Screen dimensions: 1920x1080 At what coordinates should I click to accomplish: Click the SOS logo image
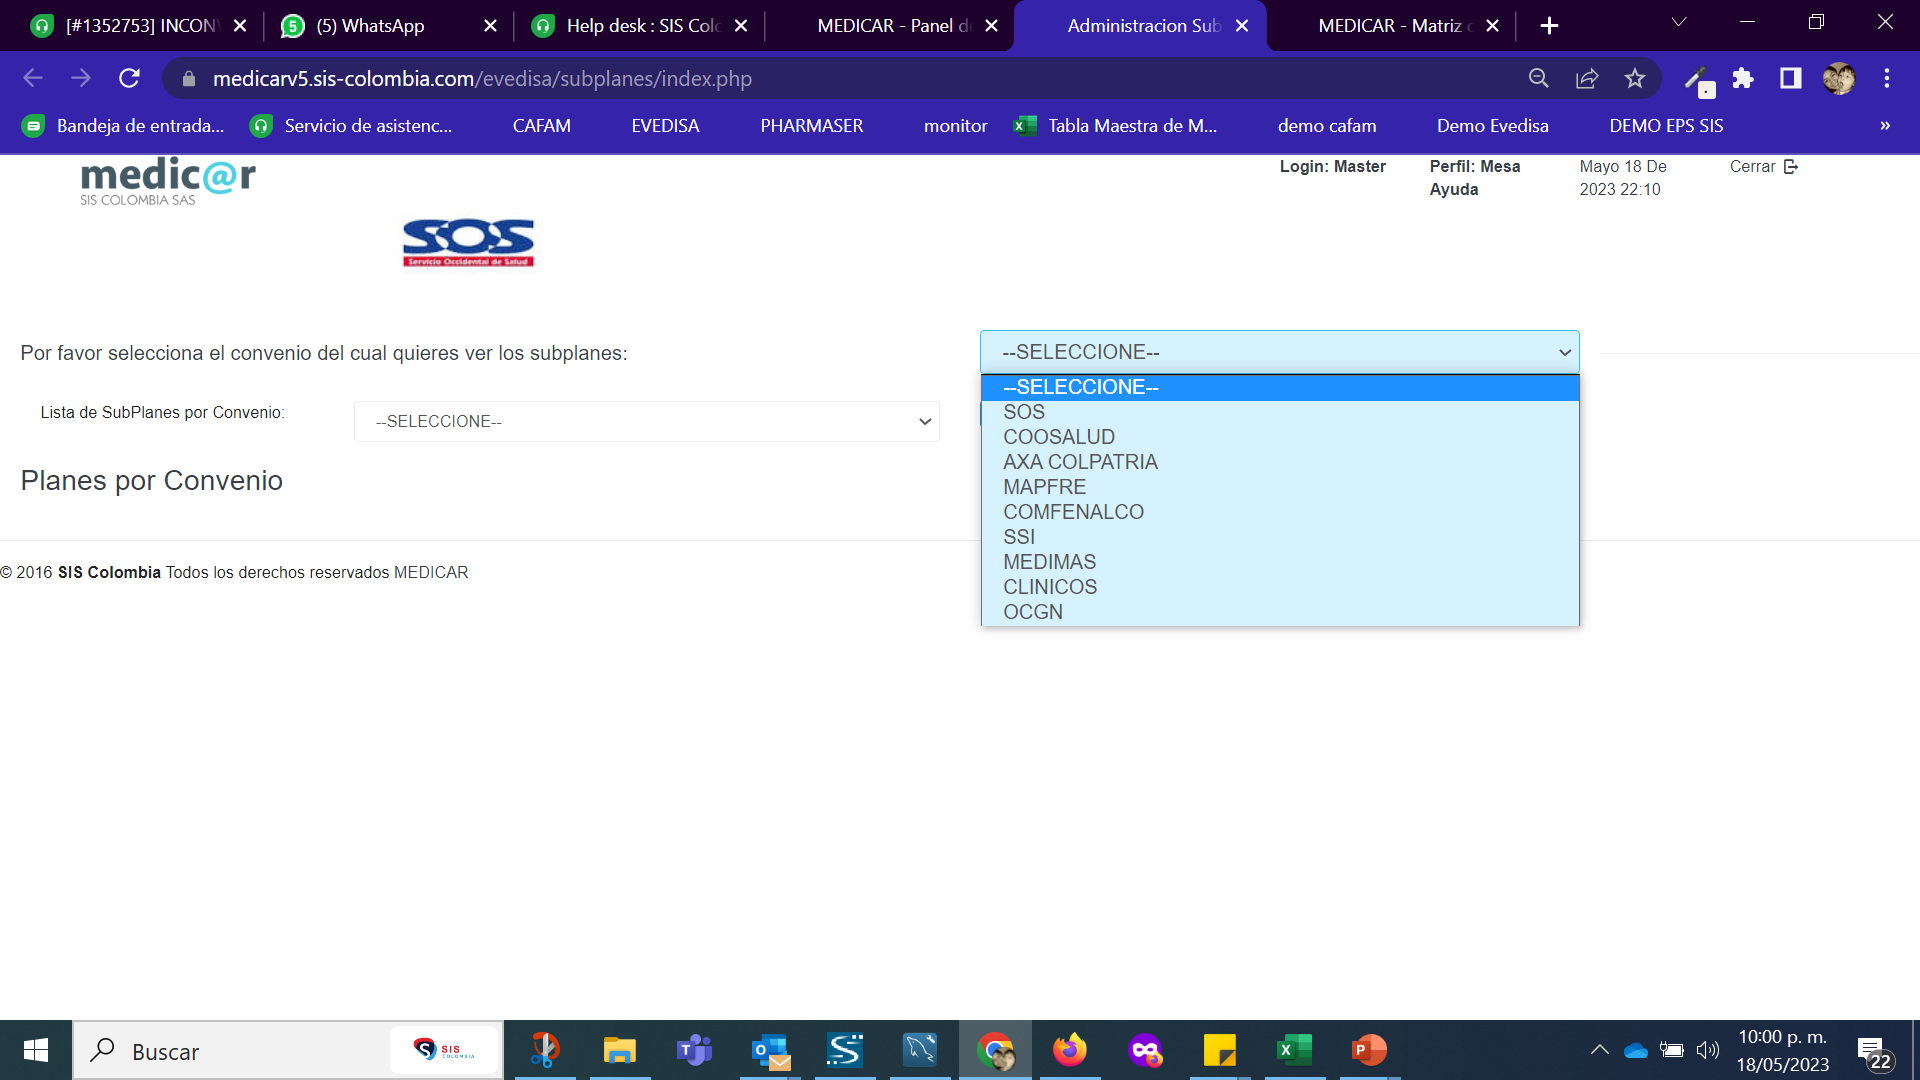(x=468, y=243)
